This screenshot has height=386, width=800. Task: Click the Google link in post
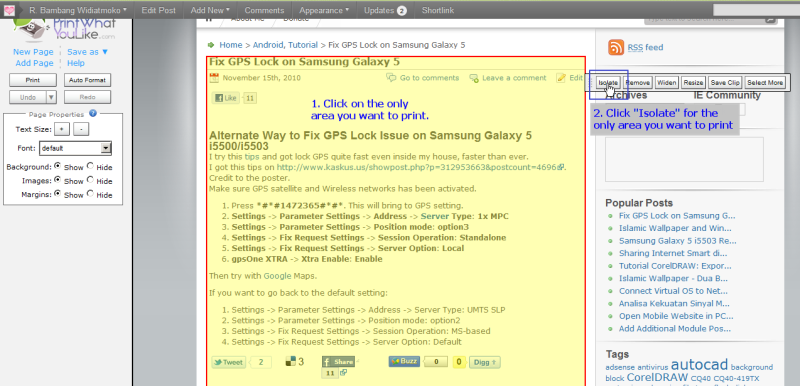278,276
